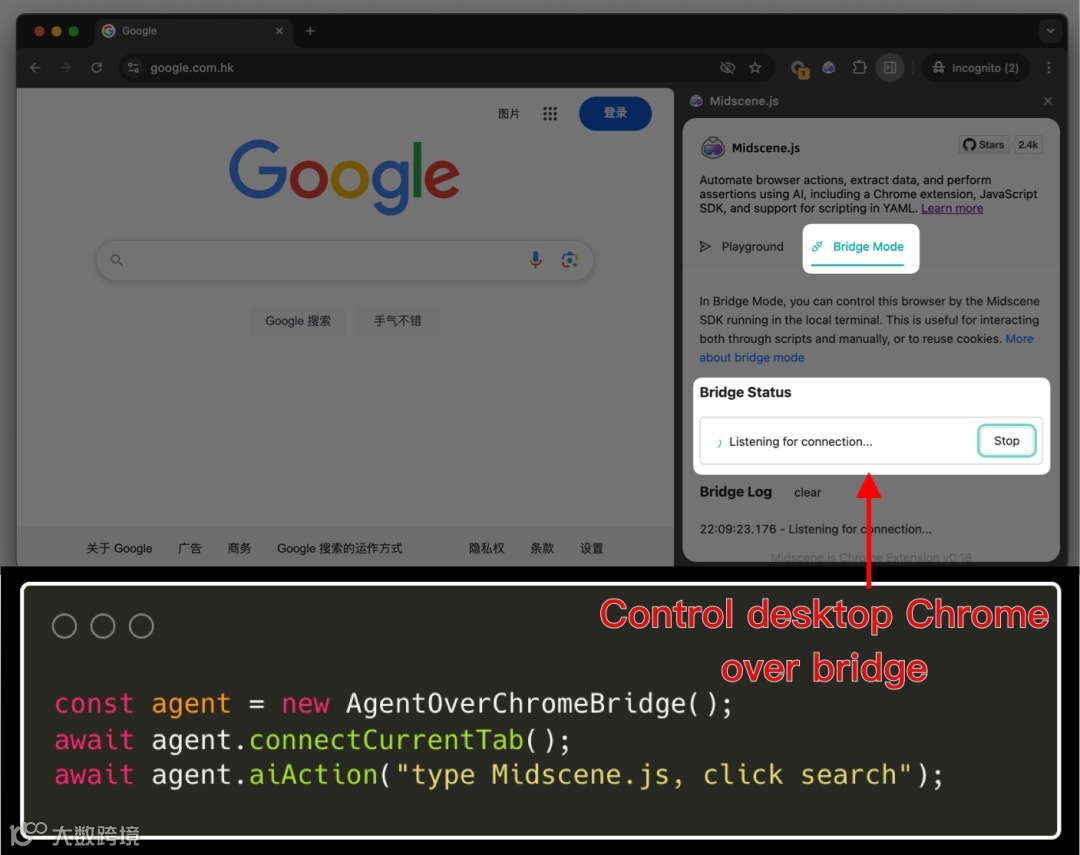Click the Google logo
The height and width of the screenshot is (855, 1080).
344,176
